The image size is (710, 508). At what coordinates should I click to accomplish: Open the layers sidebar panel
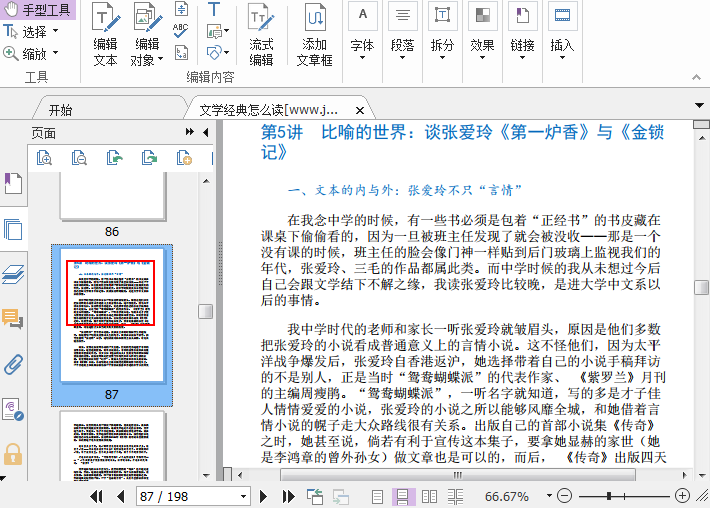tap(13, 274)
